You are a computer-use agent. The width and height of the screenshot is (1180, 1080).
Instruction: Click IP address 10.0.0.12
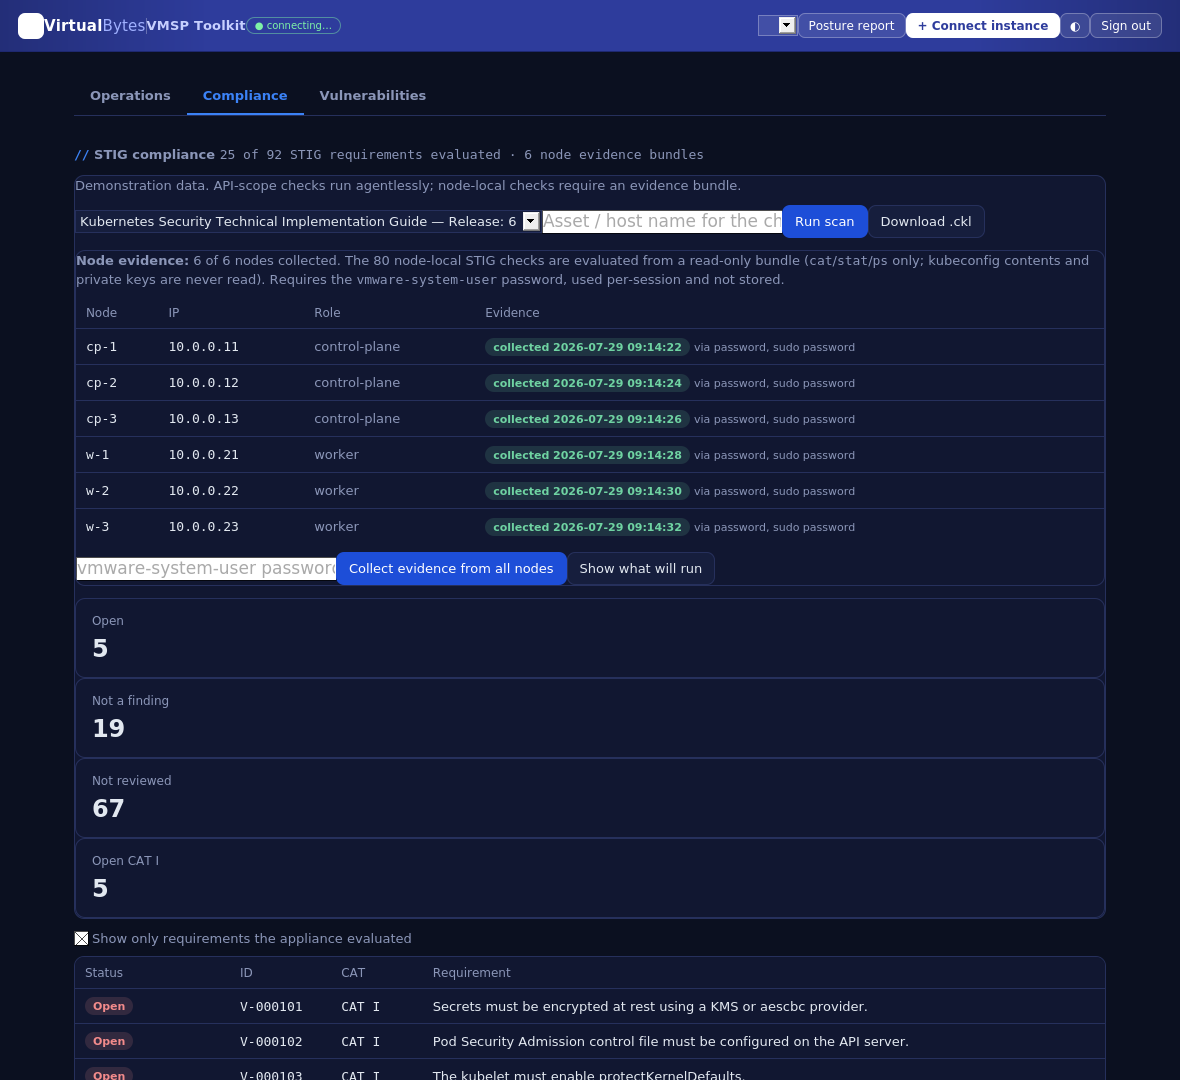click(x=203, y=383)
